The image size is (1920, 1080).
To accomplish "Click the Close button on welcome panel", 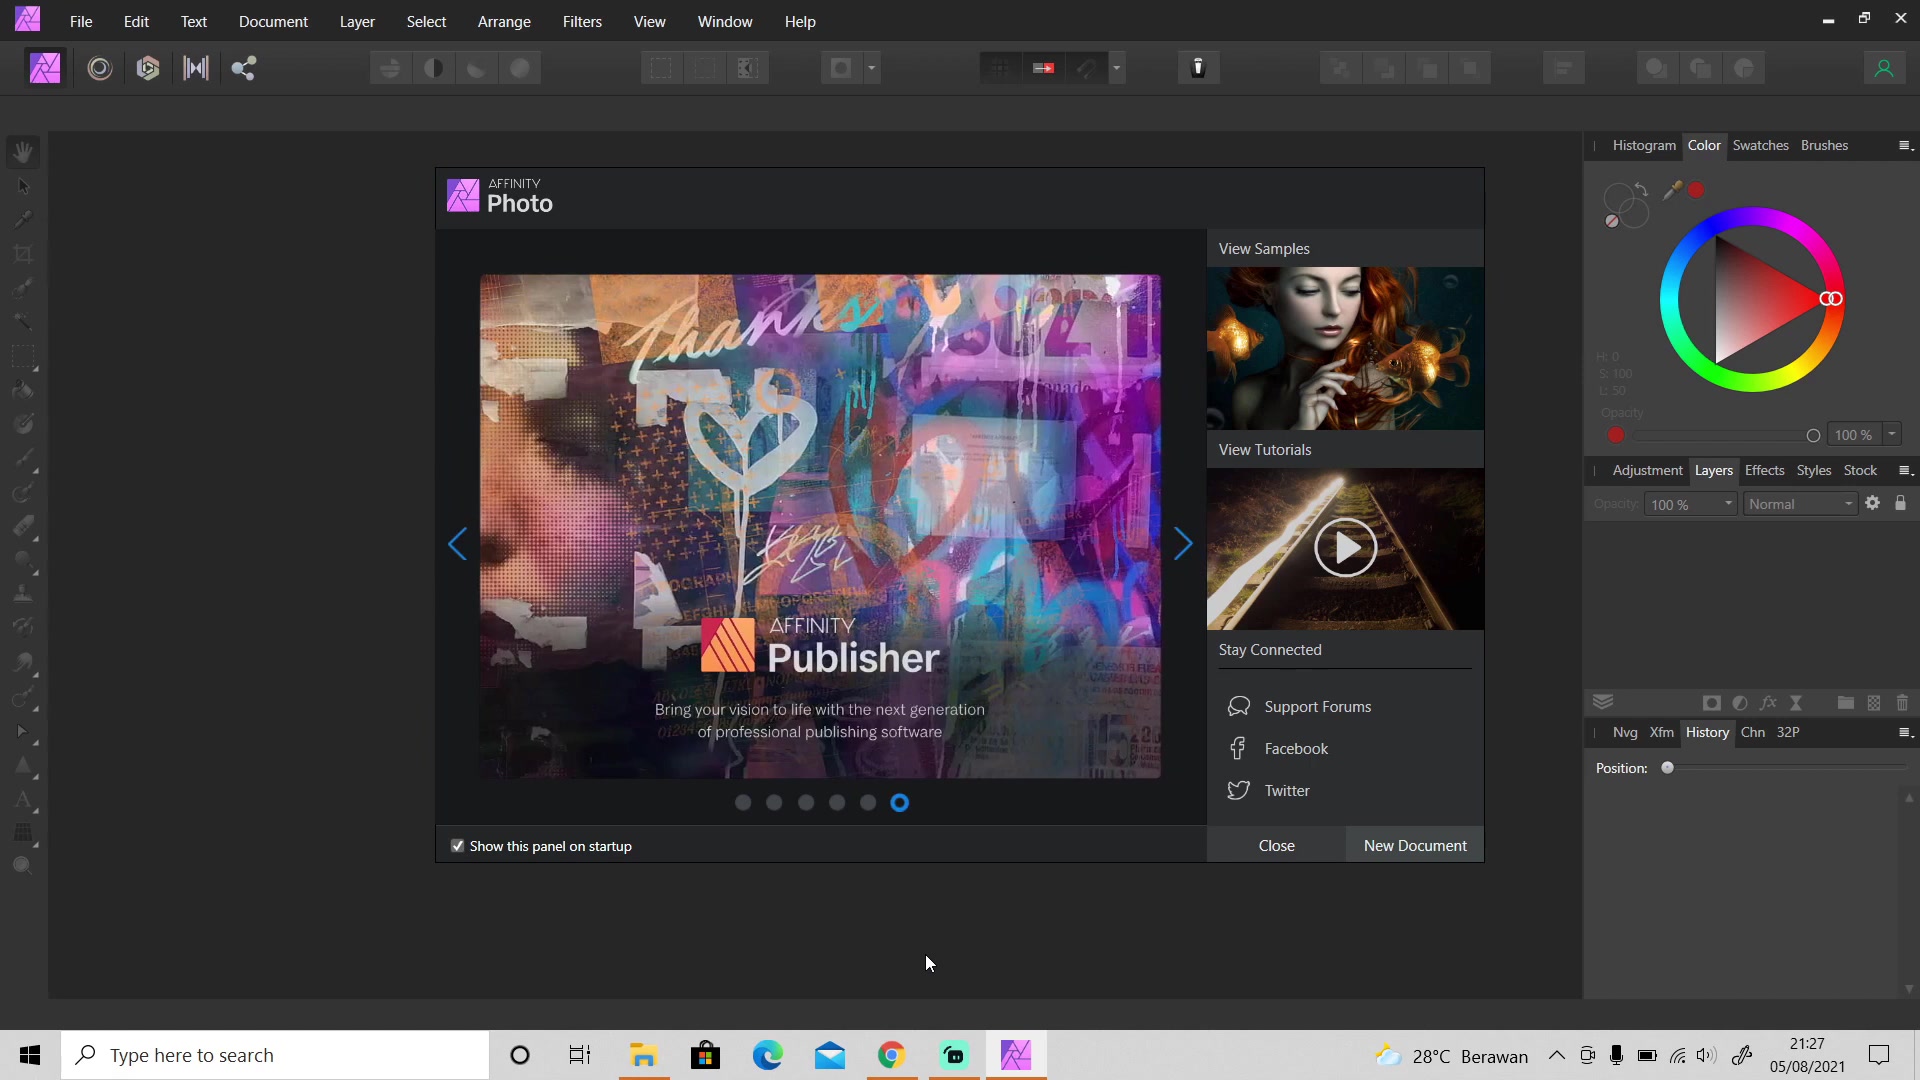I will (x=1276, y=845).
